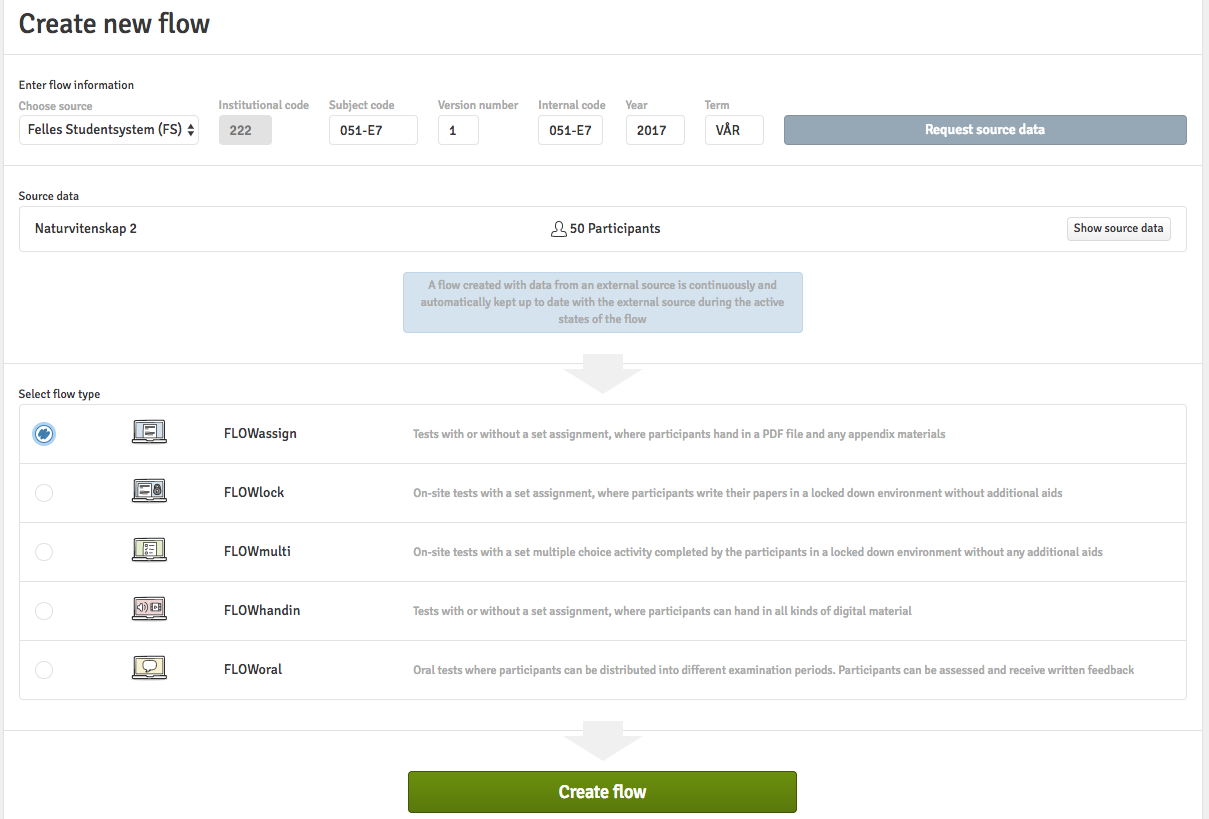Click the Internal code text field
Image resolution: width=1209 pixels, height=819 pixels.
coord(570,130)
